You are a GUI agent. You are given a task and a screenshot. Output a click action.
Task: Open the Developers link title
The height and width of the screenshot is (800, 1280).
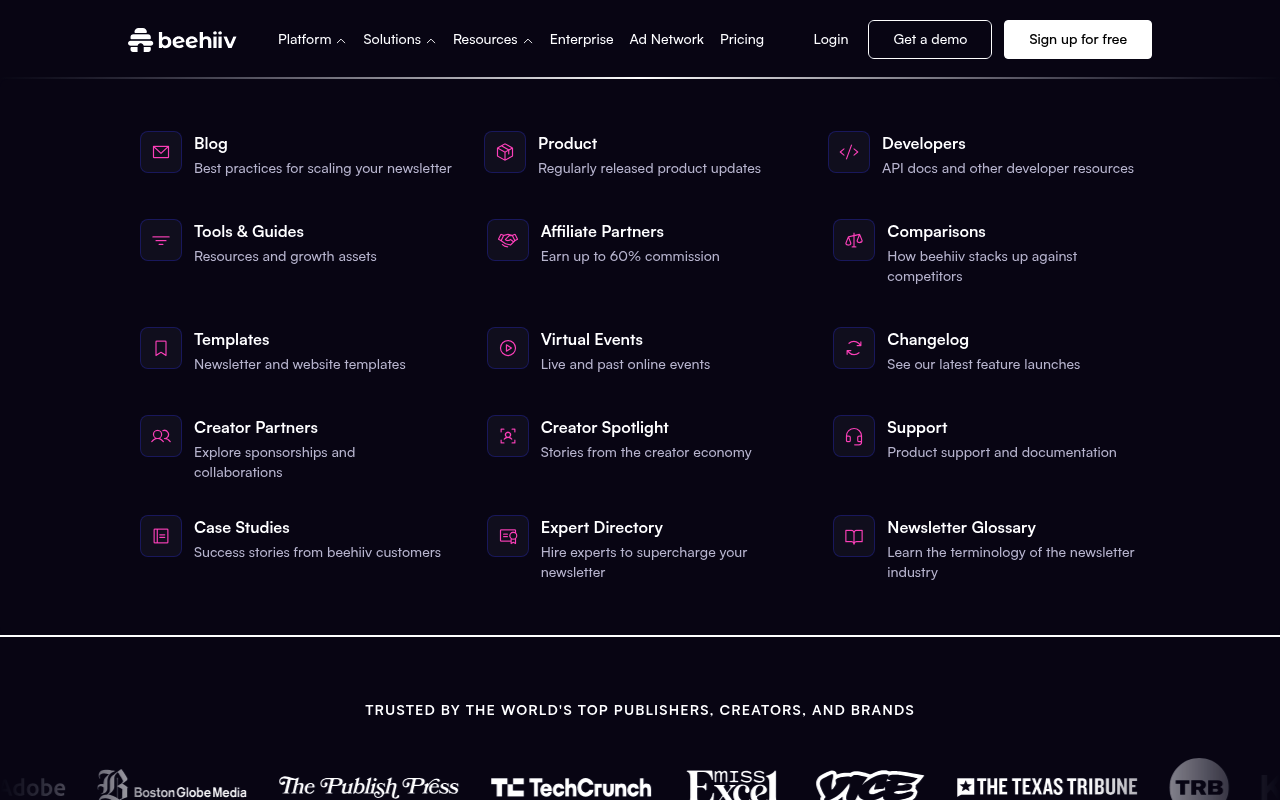coord(924,143)
